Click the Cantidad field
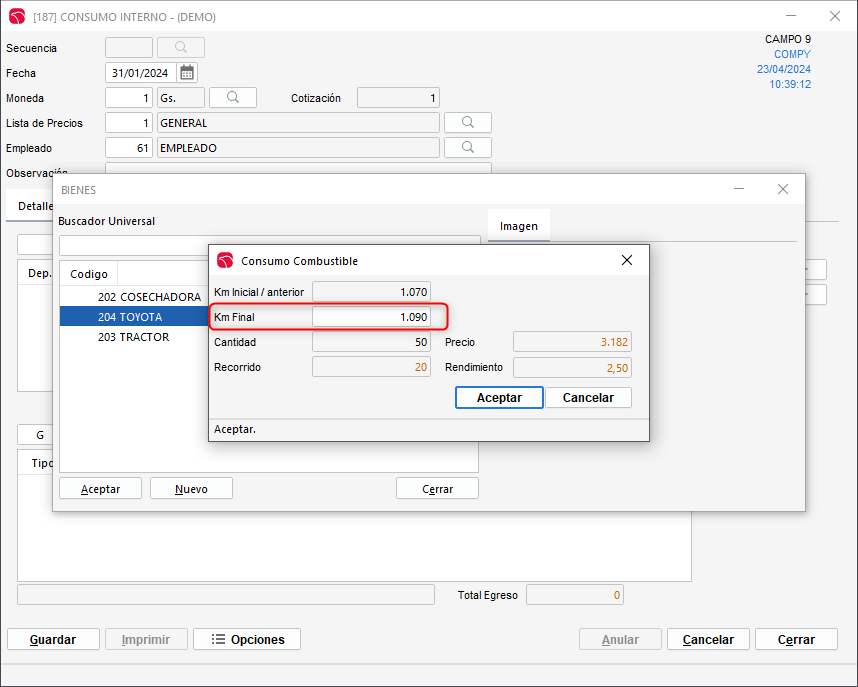The width and height of the screenshot is (858, 687). click(x=371, y=342)
